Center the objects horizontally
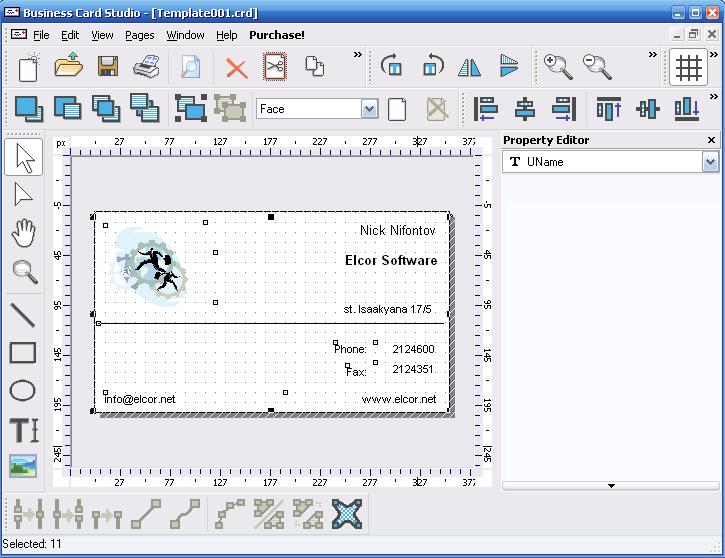The width and height of the screenshot is (725, 558). coord(525,109)
